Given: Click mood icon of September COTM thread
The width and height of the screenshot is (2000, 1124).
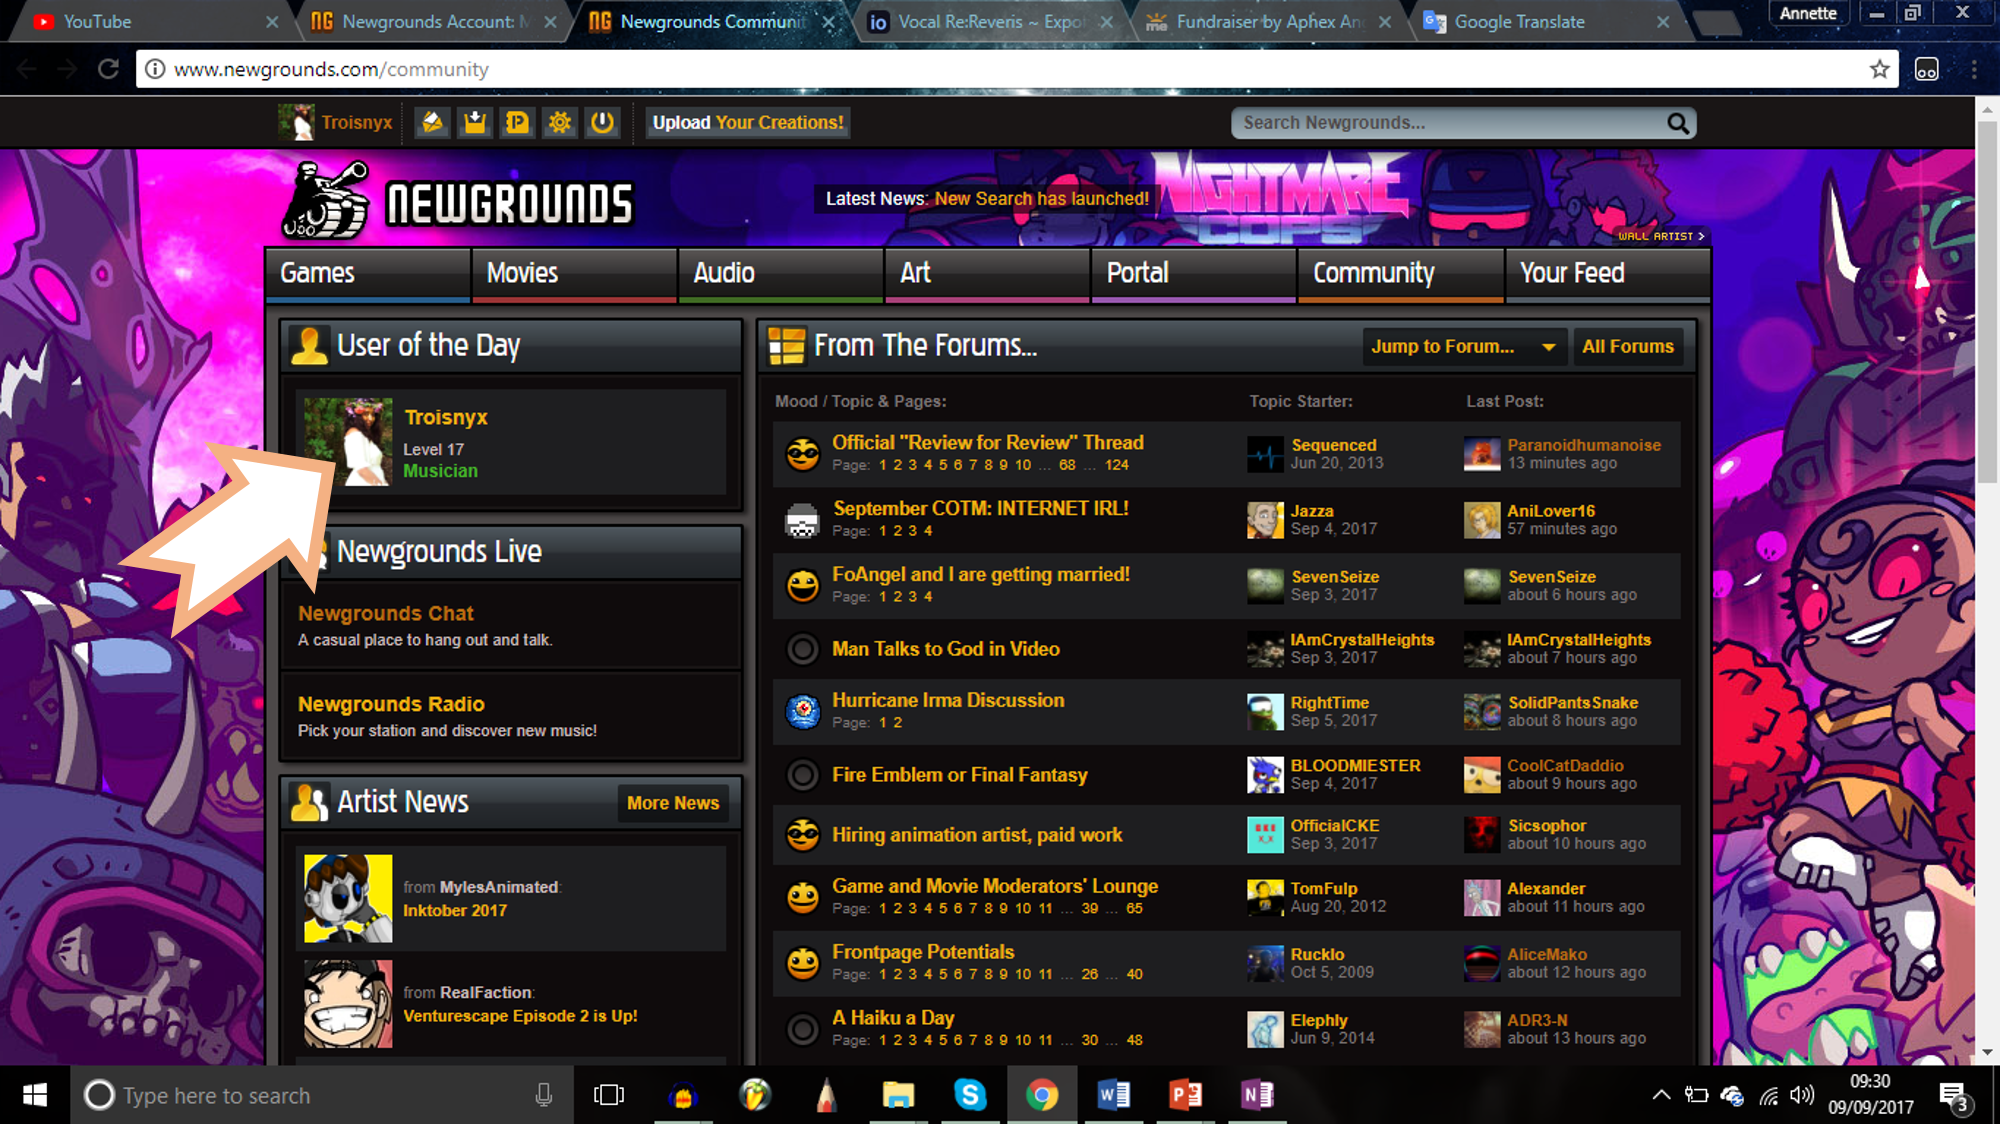Looking at the screenshot, I should [802, 520].
